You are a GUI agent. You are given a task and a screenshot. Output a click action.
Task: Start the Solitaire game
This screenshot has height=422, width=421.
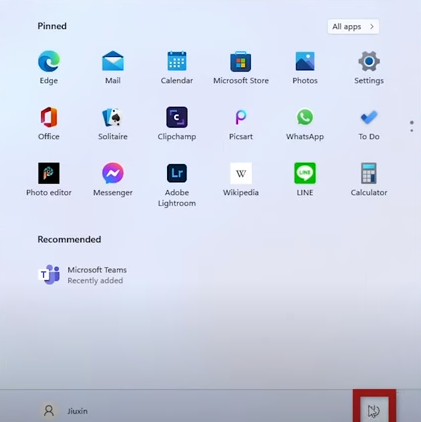click(113, 124)
